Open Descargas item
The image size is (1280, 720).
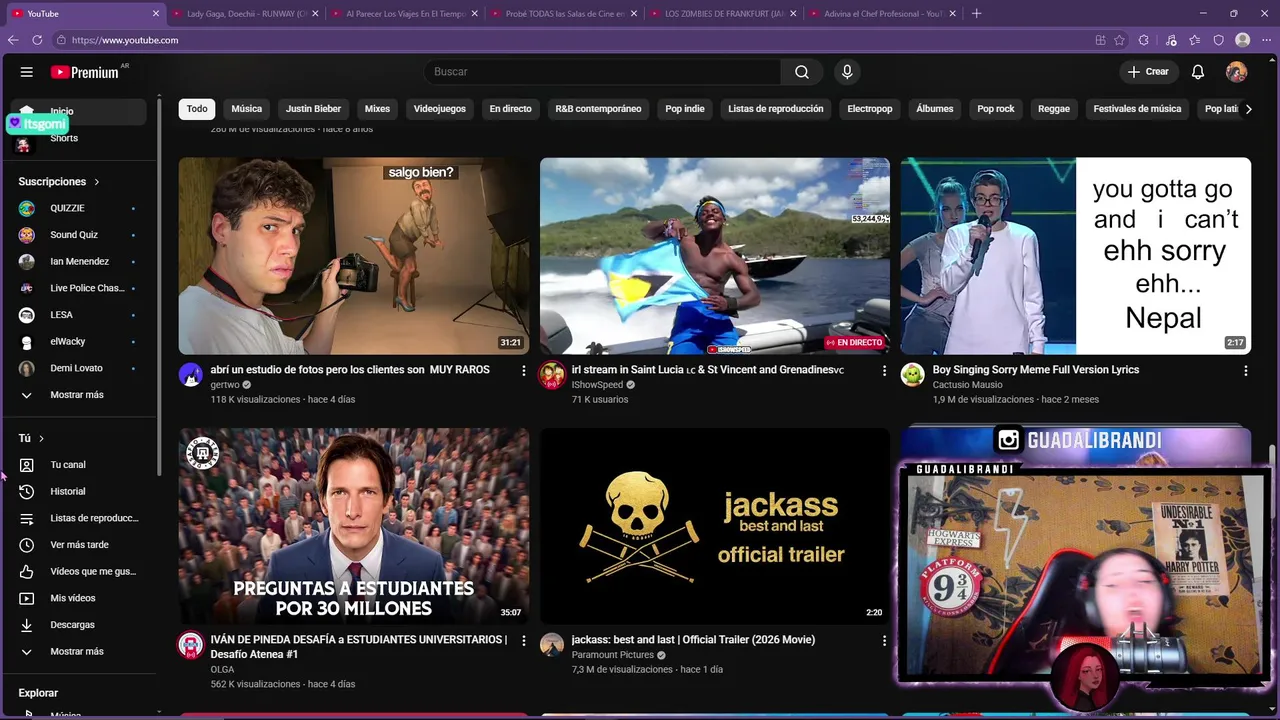80,625
